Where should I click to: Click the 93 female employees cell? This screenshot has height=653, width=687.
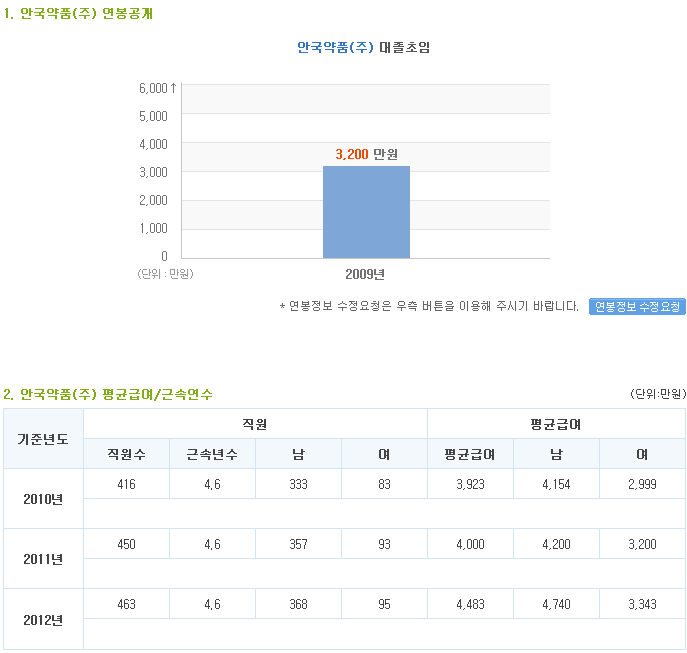384,544
